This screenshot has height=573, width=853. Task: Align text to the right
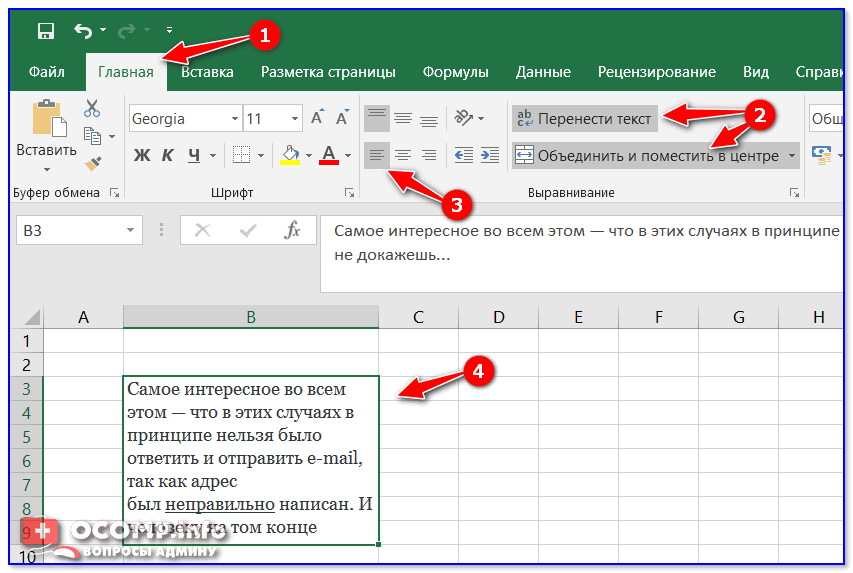pos(429,156)
